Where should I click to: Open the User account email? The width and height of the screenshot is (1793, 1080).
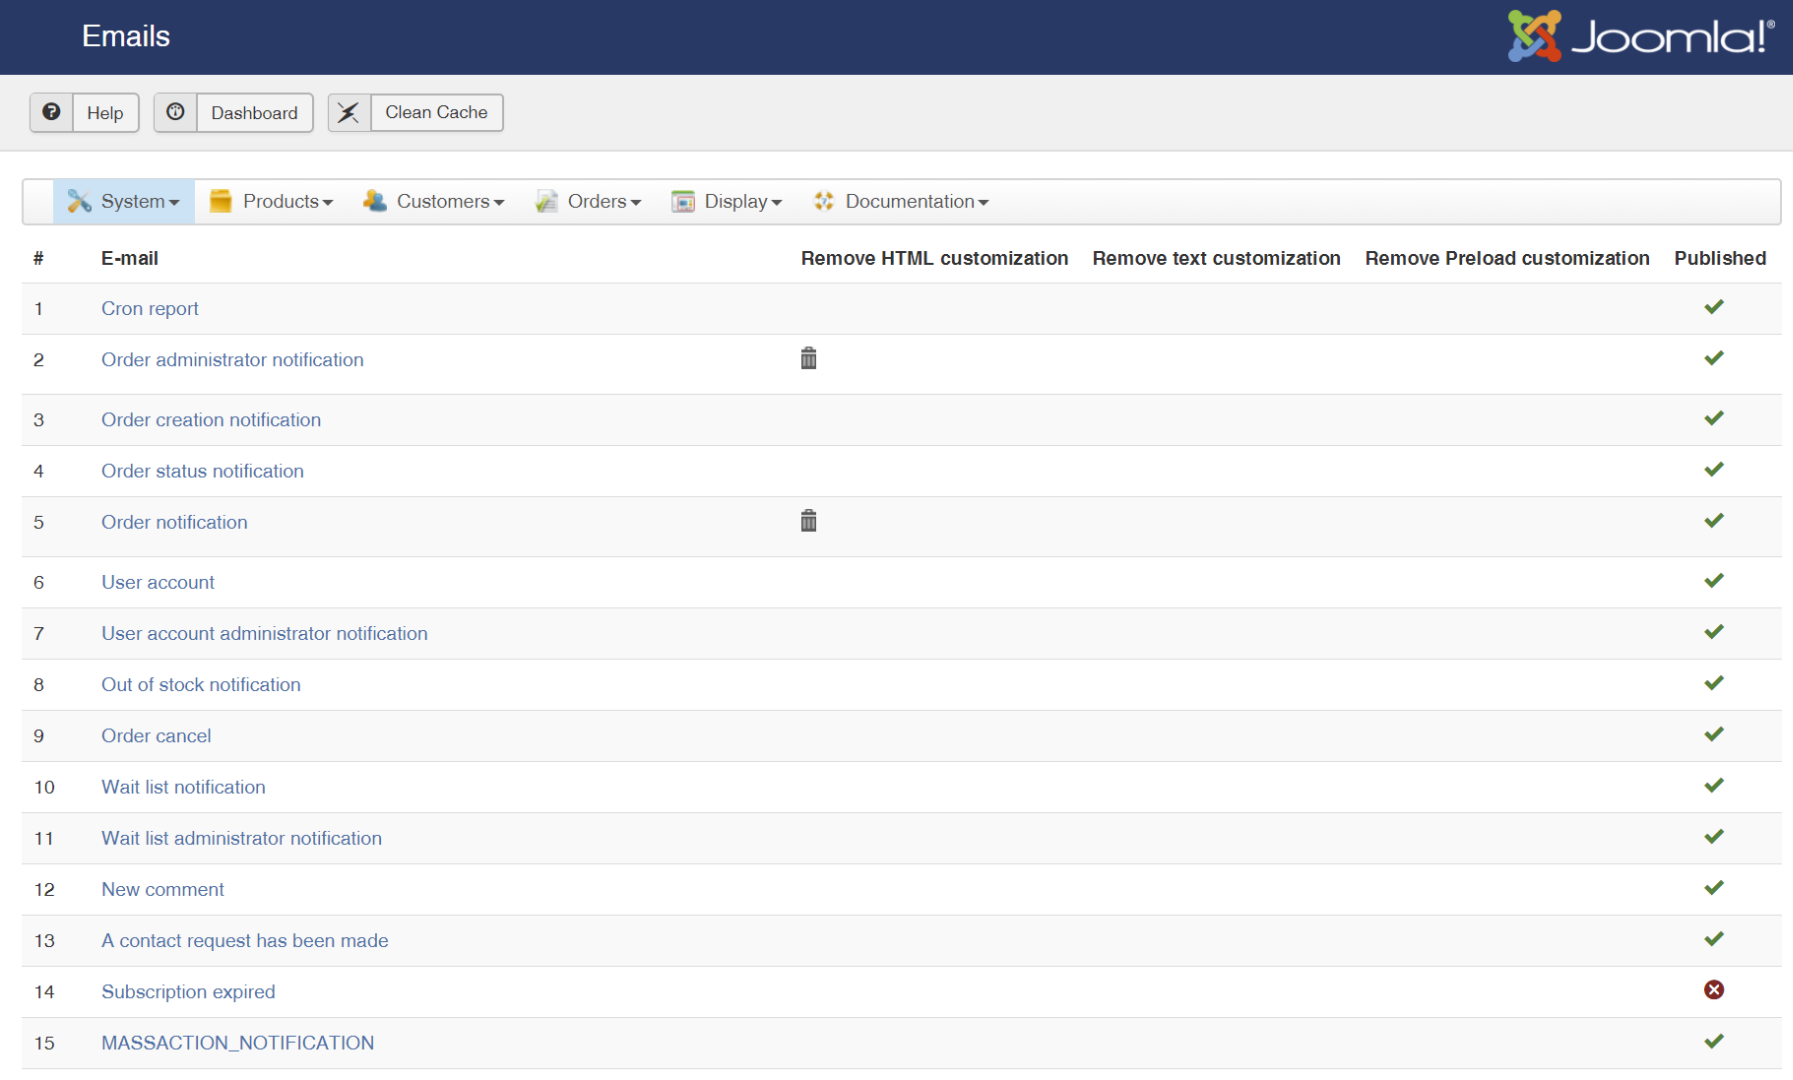[x=158, y=582]
